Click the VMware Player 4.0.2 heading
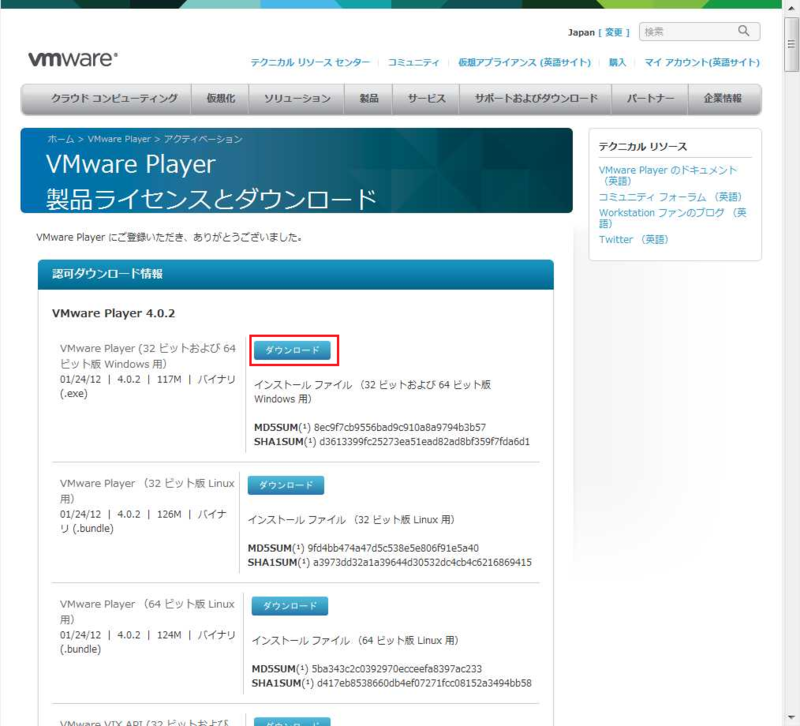Image resolution: width=800 pixels, height=726 pixels. tap(113, 313)
